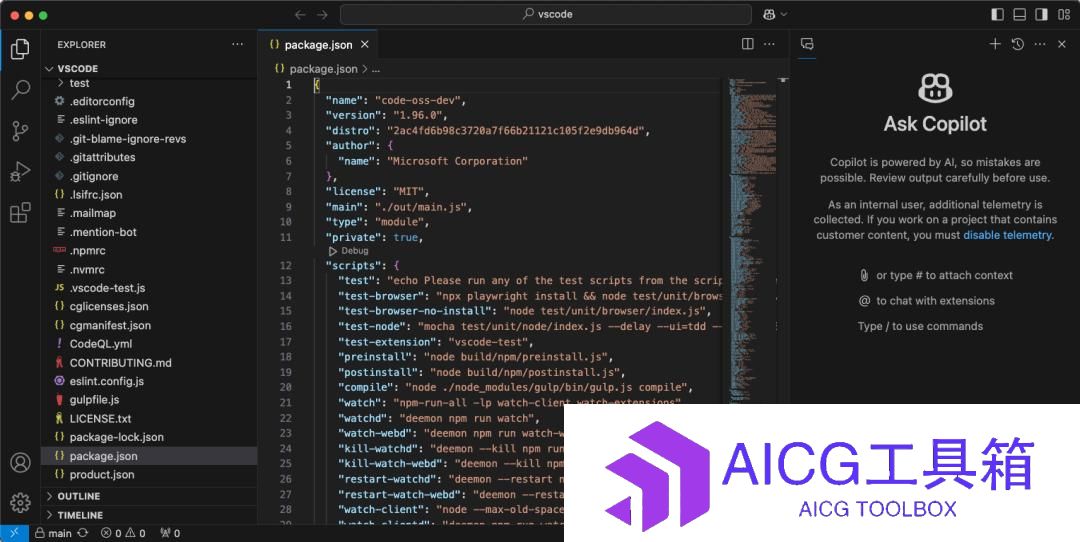The image size is (1080, 542).
Task: Open .eslint-ignore file
Action: [149, 120]
